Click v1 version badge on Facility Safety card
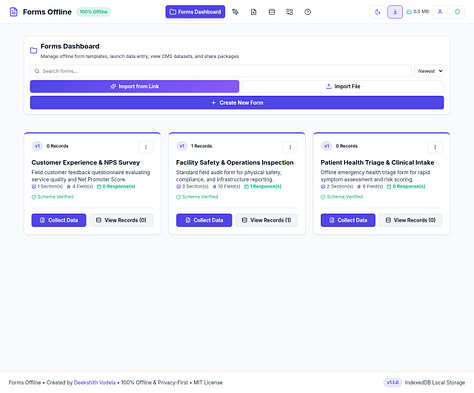Viewport: 474px width, 393px height. pyautogui.click(x=182, y=146)
